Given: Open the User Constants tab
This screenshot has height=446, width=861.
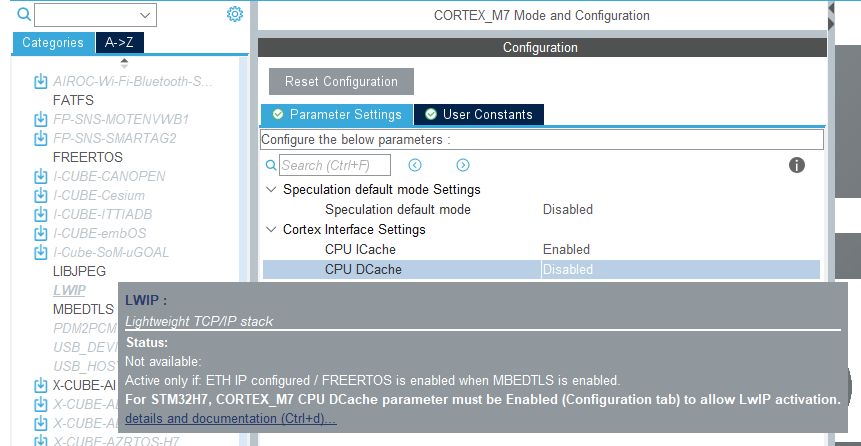Looking at the screenshot, I should (x=479, y=115).
